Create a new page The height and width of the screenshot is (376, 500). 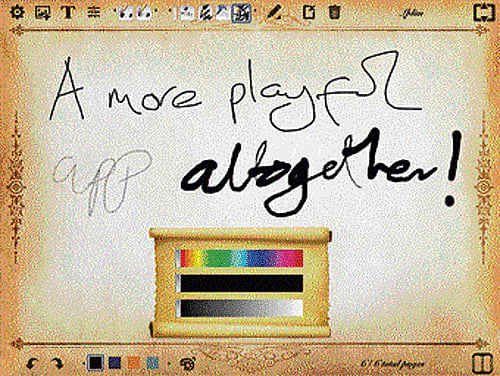[309, 13]
